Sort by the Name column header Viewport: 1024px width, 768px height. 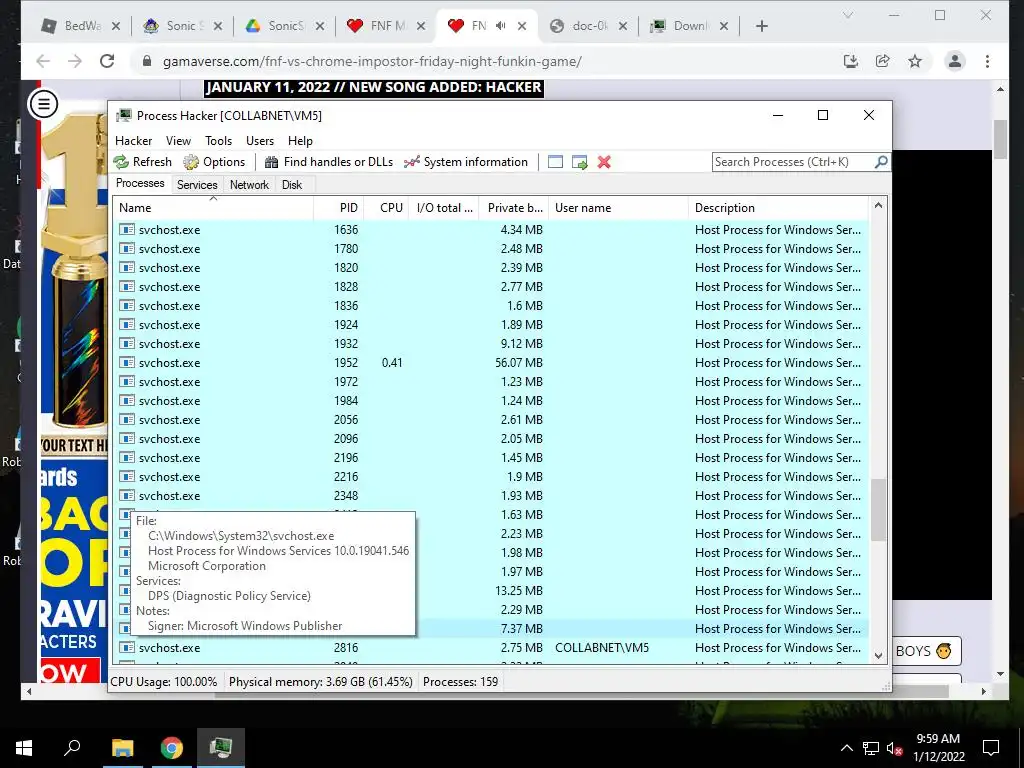click(x=213, y=208)
